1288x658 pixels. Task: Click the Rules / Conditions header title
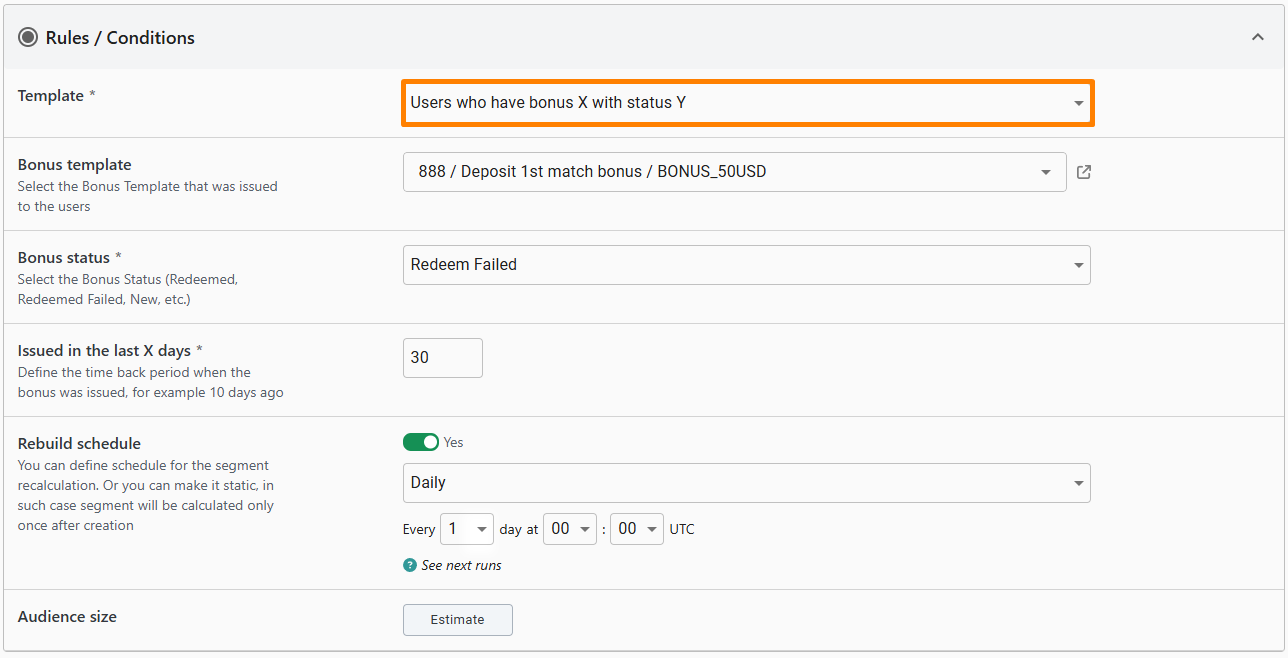click(120, 38)
